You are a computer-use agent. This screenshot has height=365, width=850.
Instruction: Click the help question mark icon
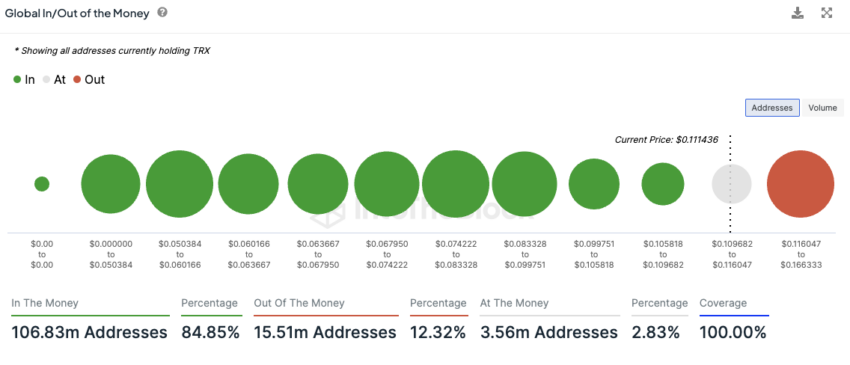[x=162, y=12]
